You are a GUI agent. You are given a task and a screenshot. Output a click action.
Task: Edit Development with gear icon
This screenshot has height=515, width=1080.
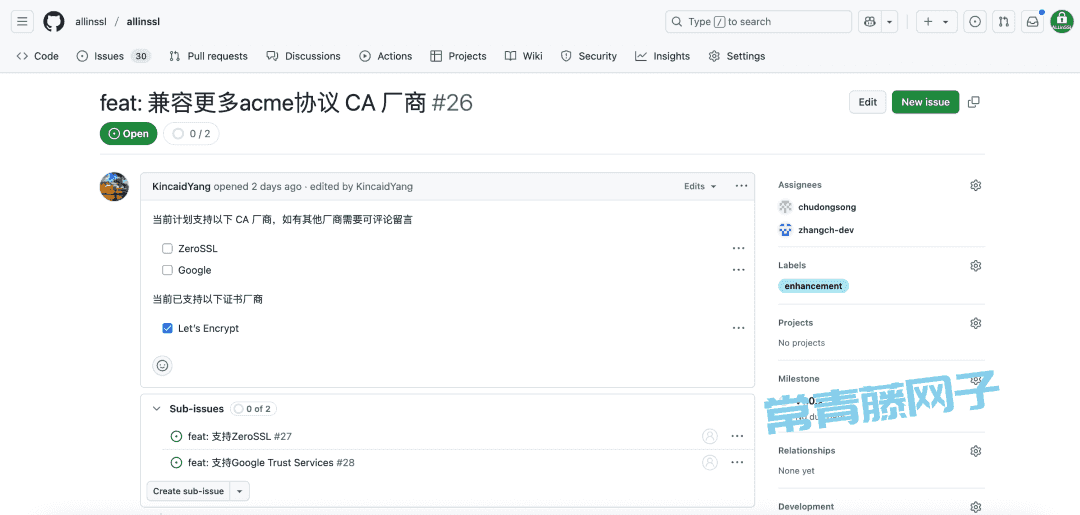pos(975,507)
